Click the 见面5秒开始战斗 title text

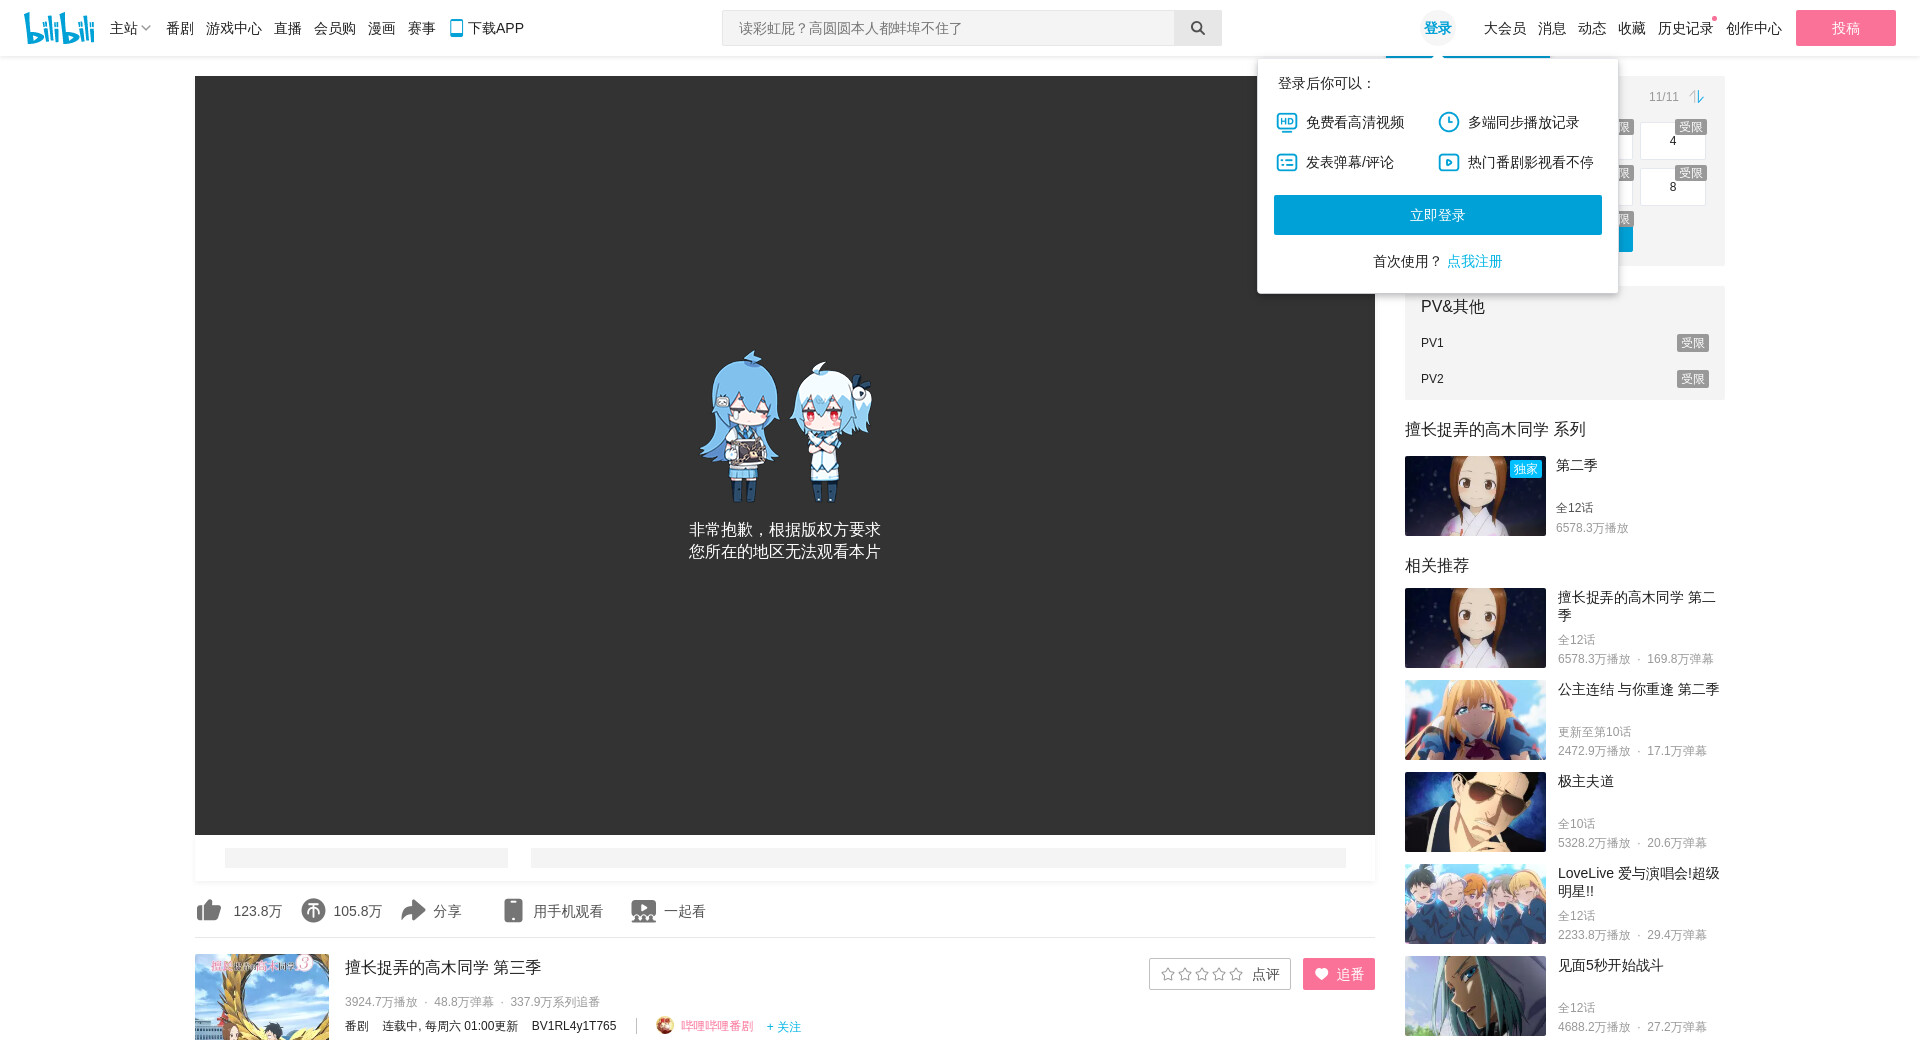1611,965
